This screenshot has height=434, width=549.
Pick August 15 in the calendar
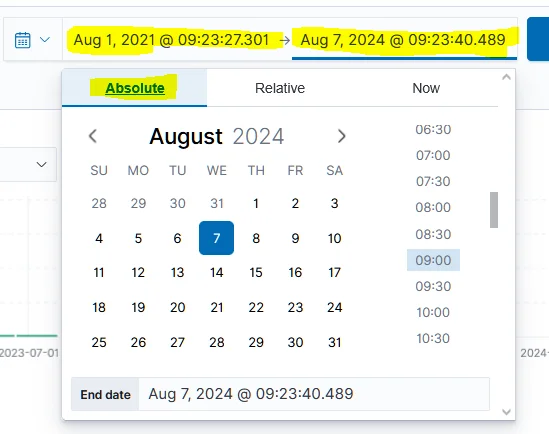tap(256, 272)
